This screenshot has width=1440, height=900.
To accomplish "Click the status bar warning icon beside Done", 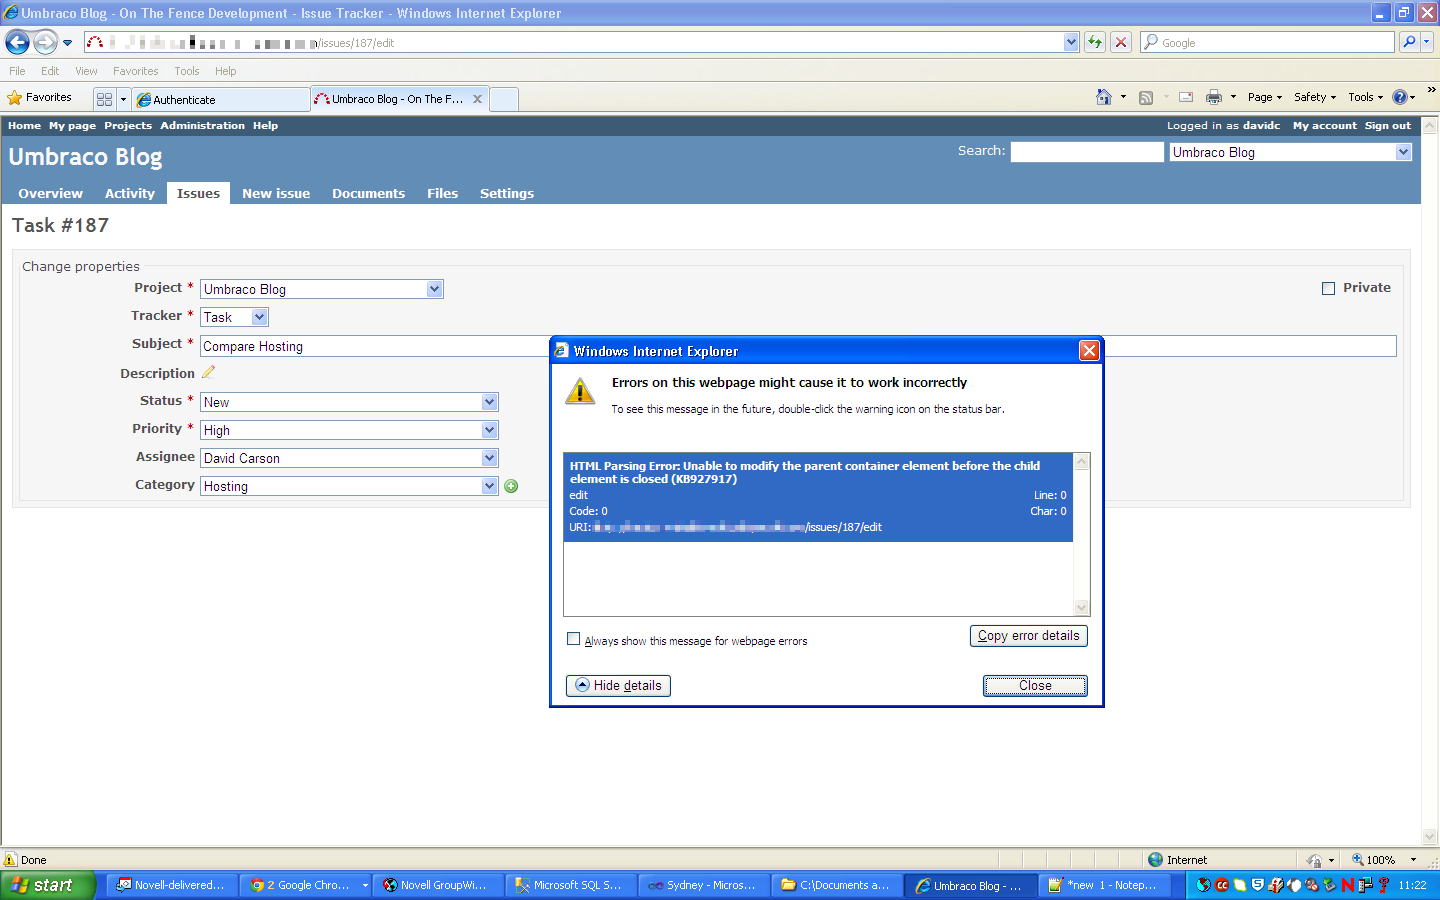I will tap(10, 860).
